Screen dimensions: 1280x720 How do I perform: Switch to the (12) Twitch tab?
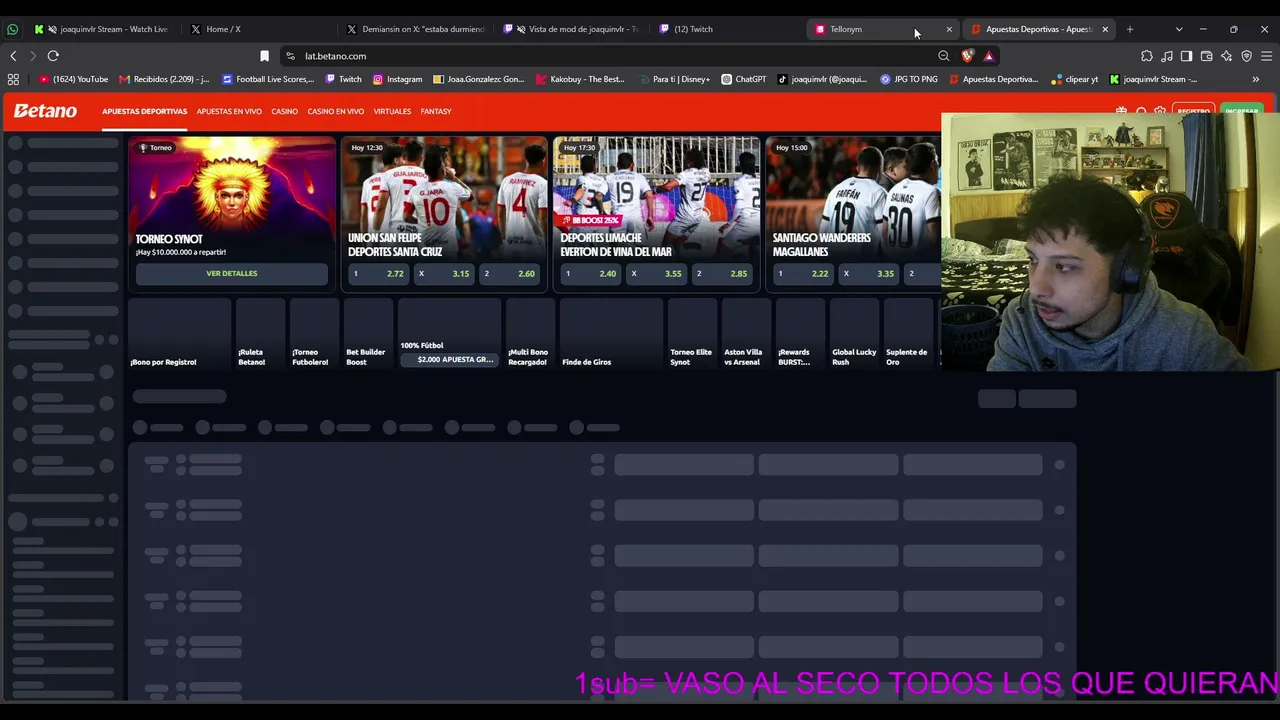click(x=728, y=29)
